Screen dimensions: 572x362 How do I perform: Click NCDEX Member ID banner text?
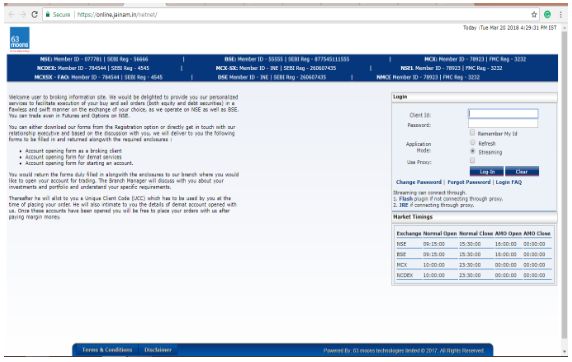[x=93, y=68]
